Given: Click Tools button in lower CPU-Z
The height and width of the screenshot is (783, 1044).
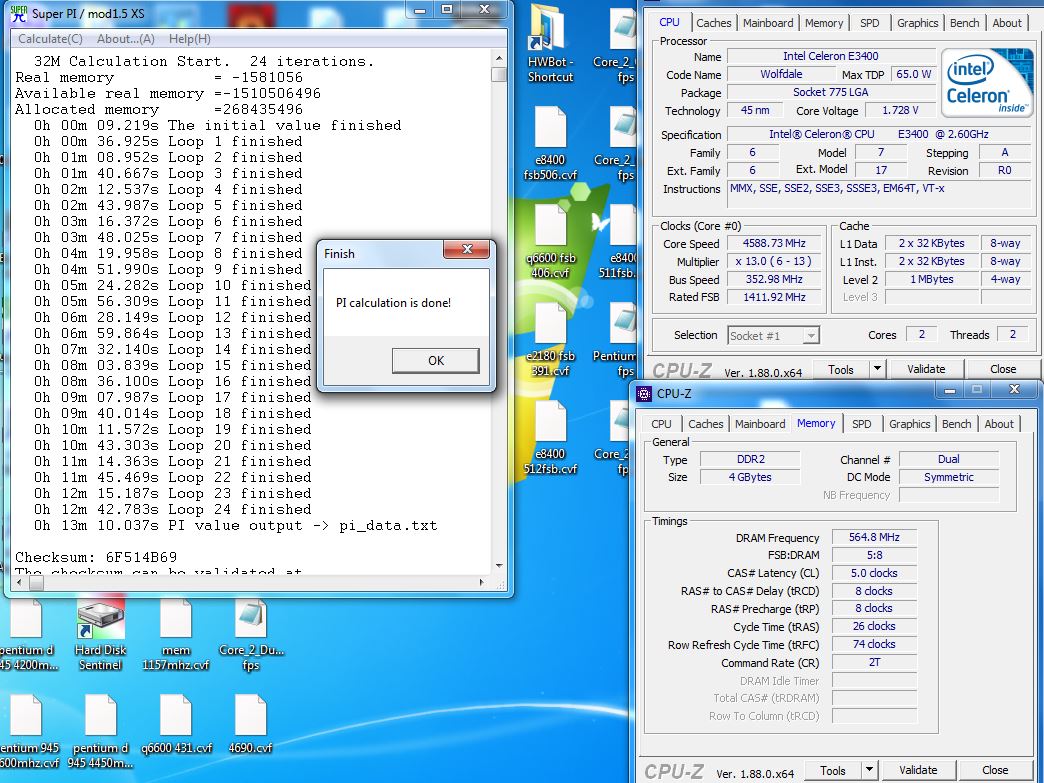Looking at the screenshot, I should pos(832,770).
